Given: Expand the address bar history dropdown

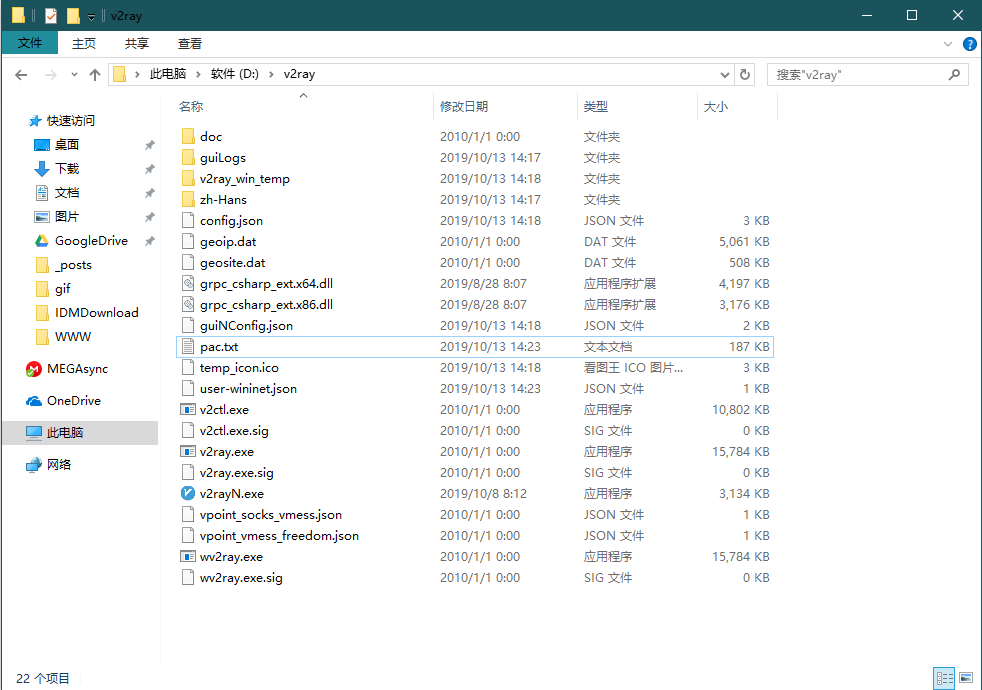Looking at the screenshot, I should (725, 75).
